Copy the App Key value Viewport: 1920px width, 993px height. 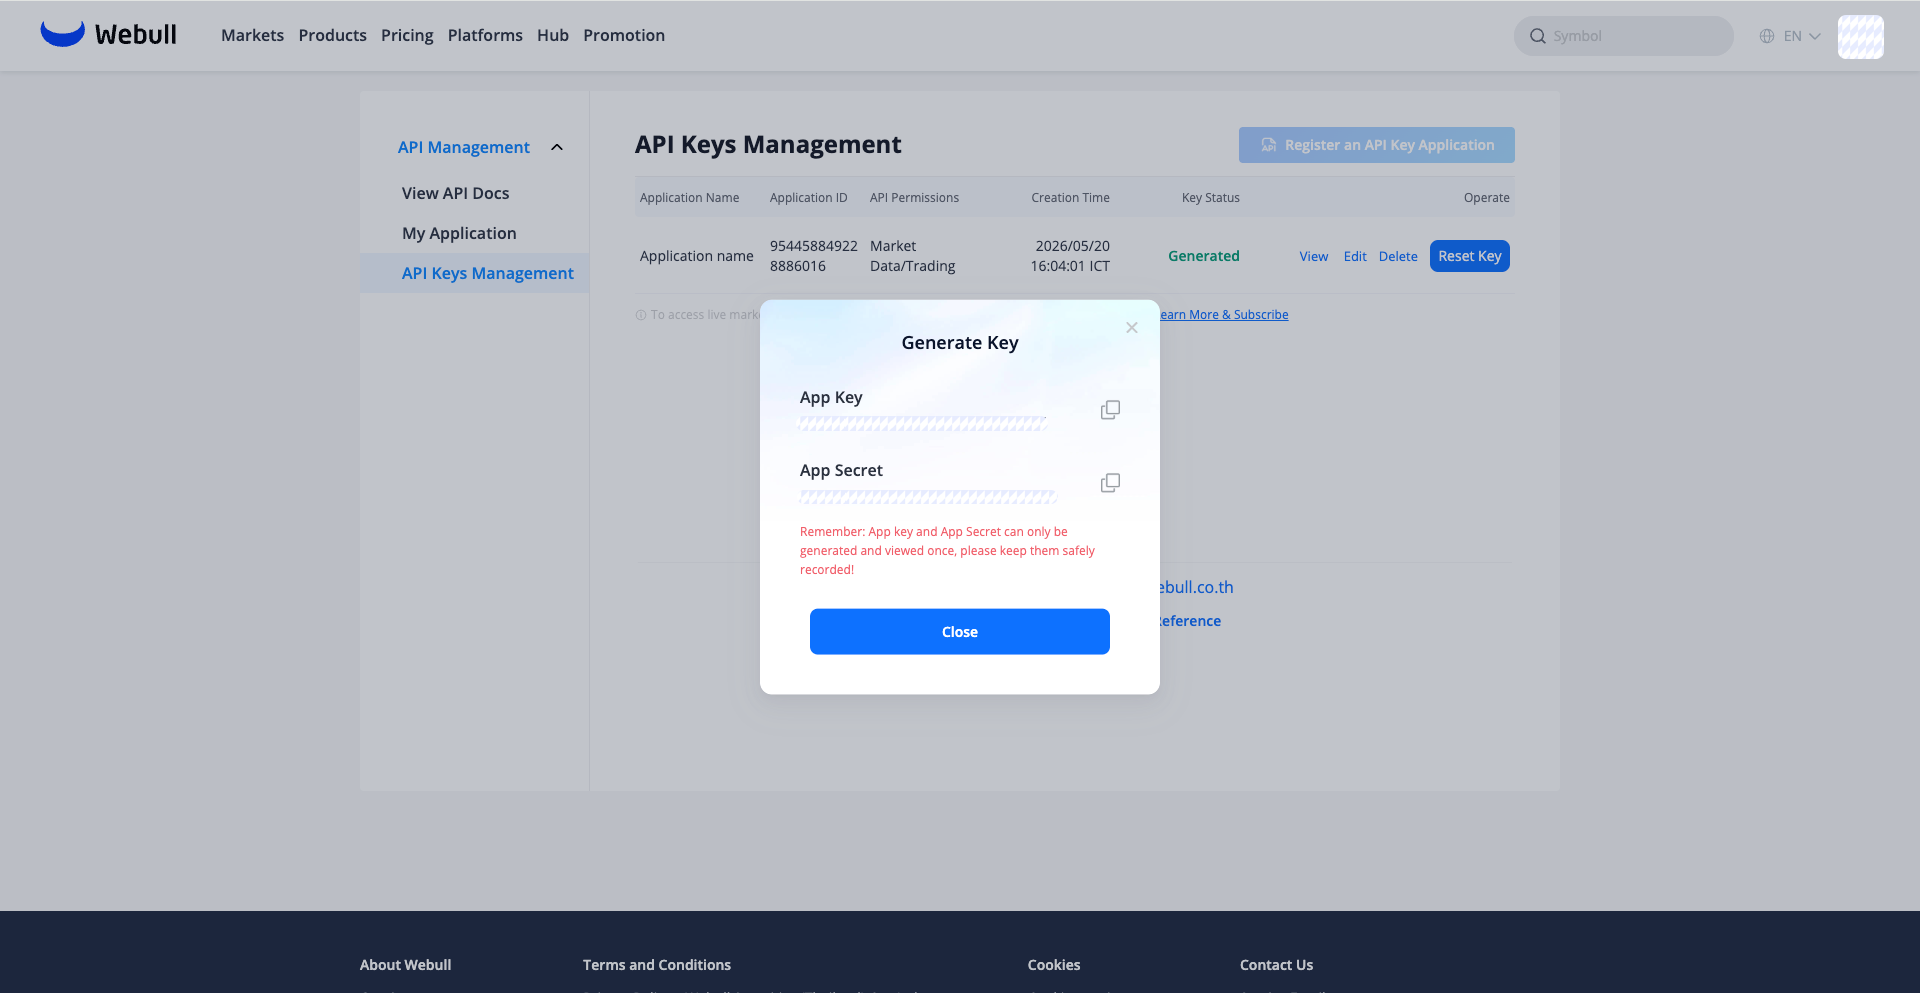(1110, 410)
